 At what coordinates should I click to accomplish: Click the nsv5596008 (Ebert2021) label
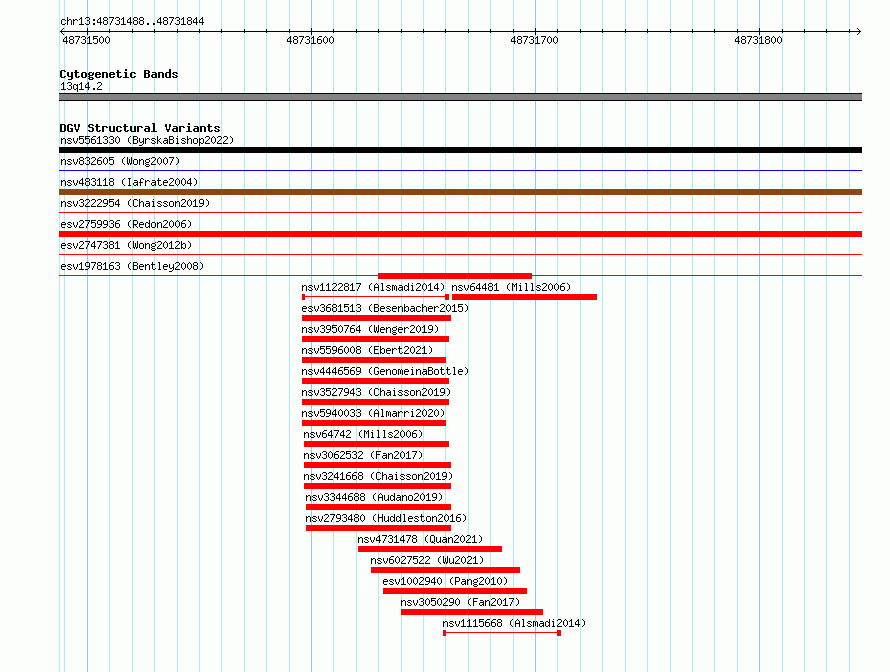(x=367, y=350)
